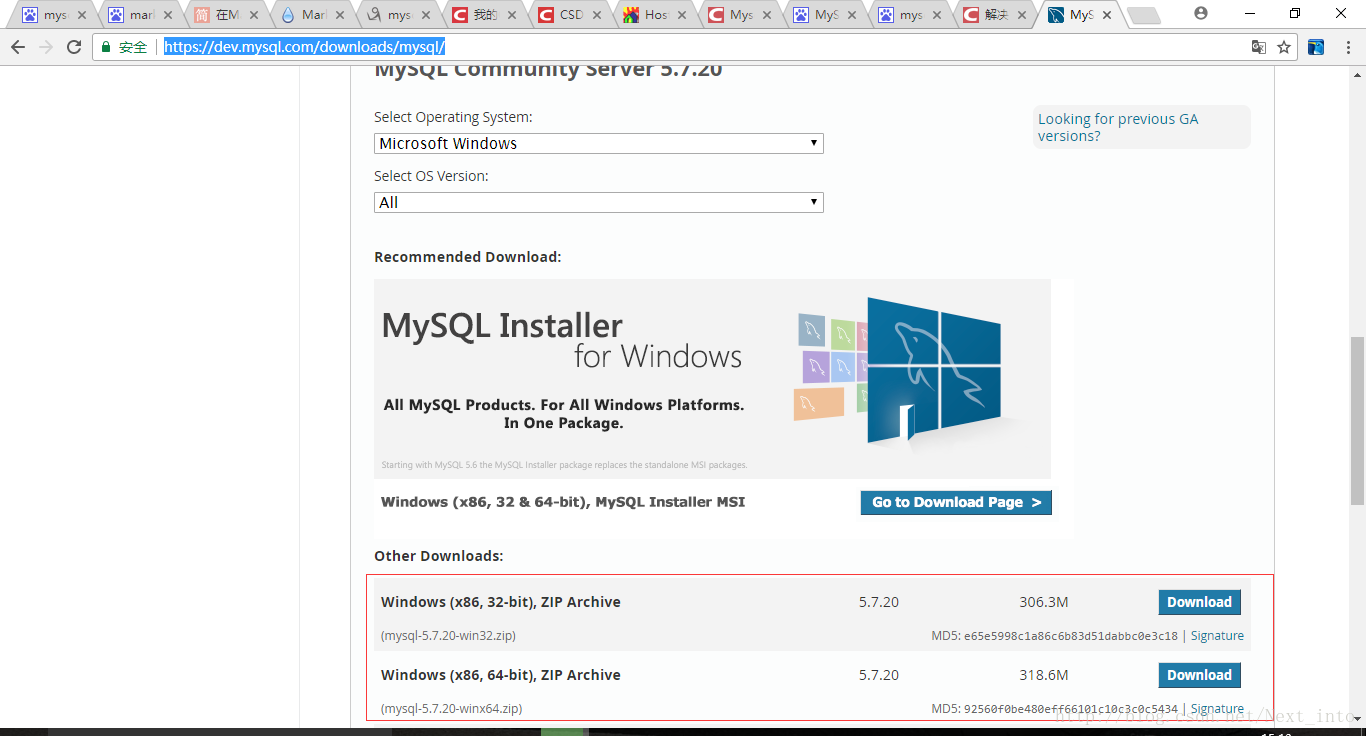
Task: Click the 306.3M file size
Action: (x=1044, y=602)
